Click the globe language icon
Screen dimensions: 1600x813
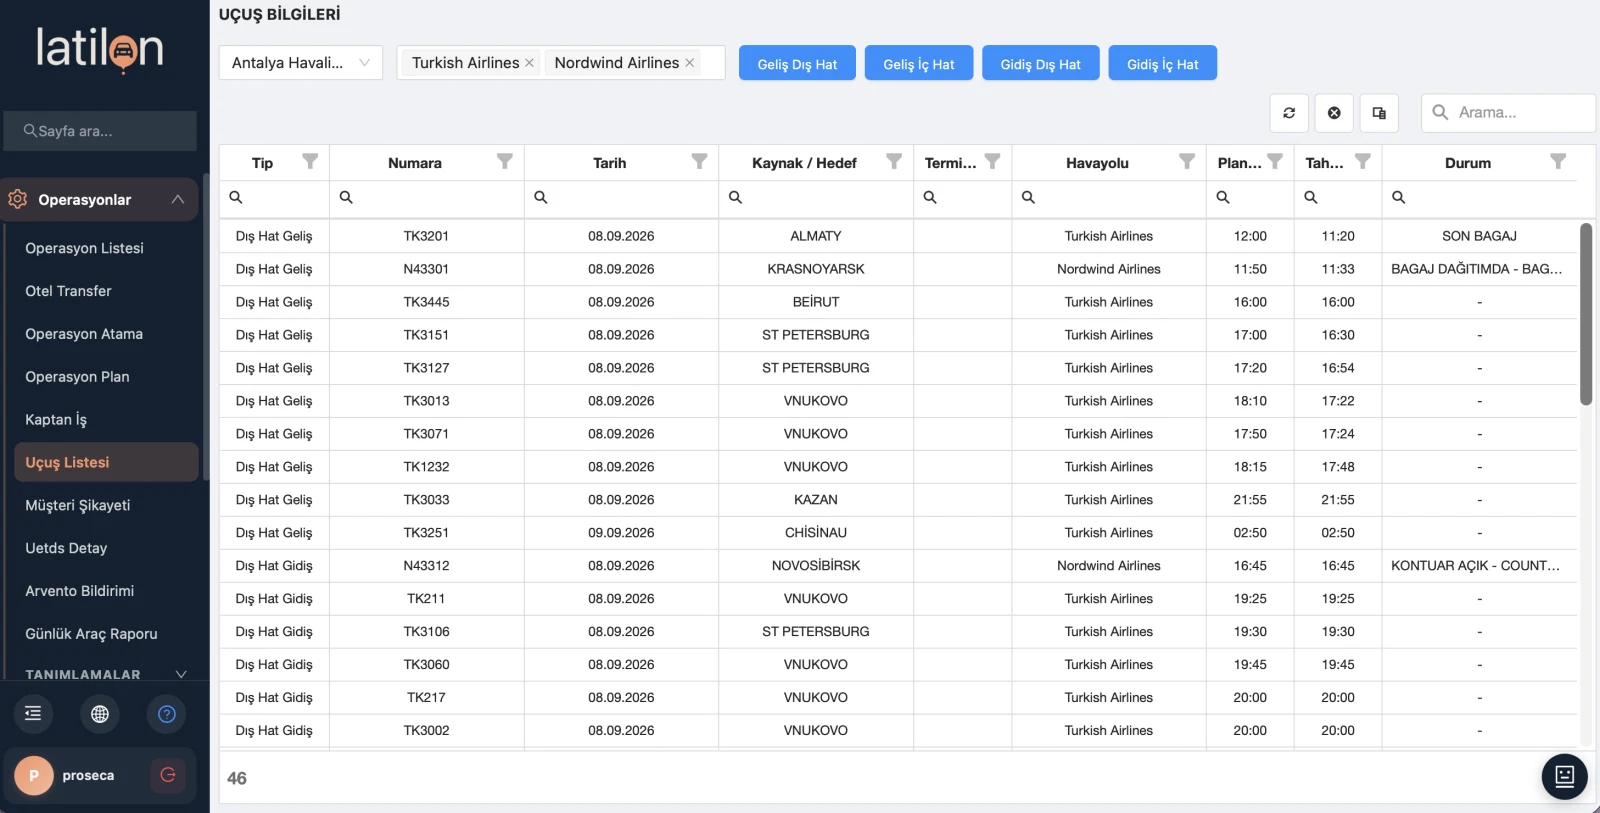tap(100, 714)
